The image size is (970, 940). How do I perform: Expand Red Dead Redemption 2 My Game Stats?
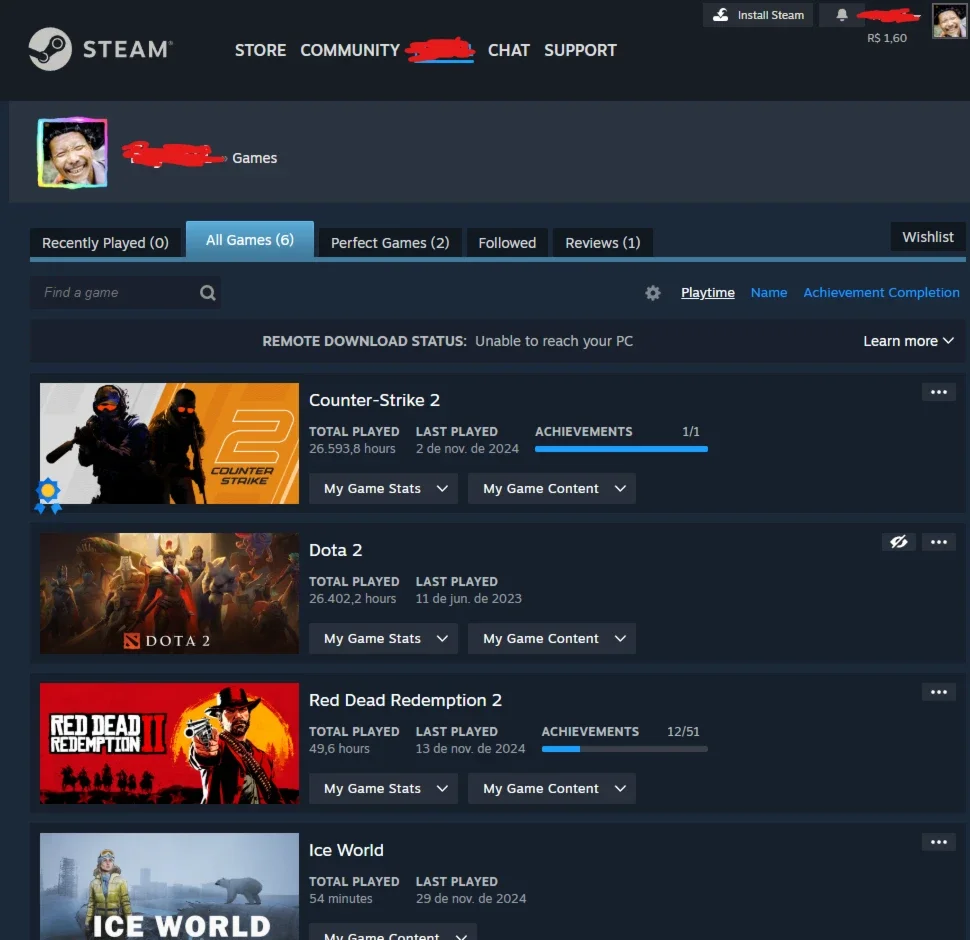[x=383, y=788]
